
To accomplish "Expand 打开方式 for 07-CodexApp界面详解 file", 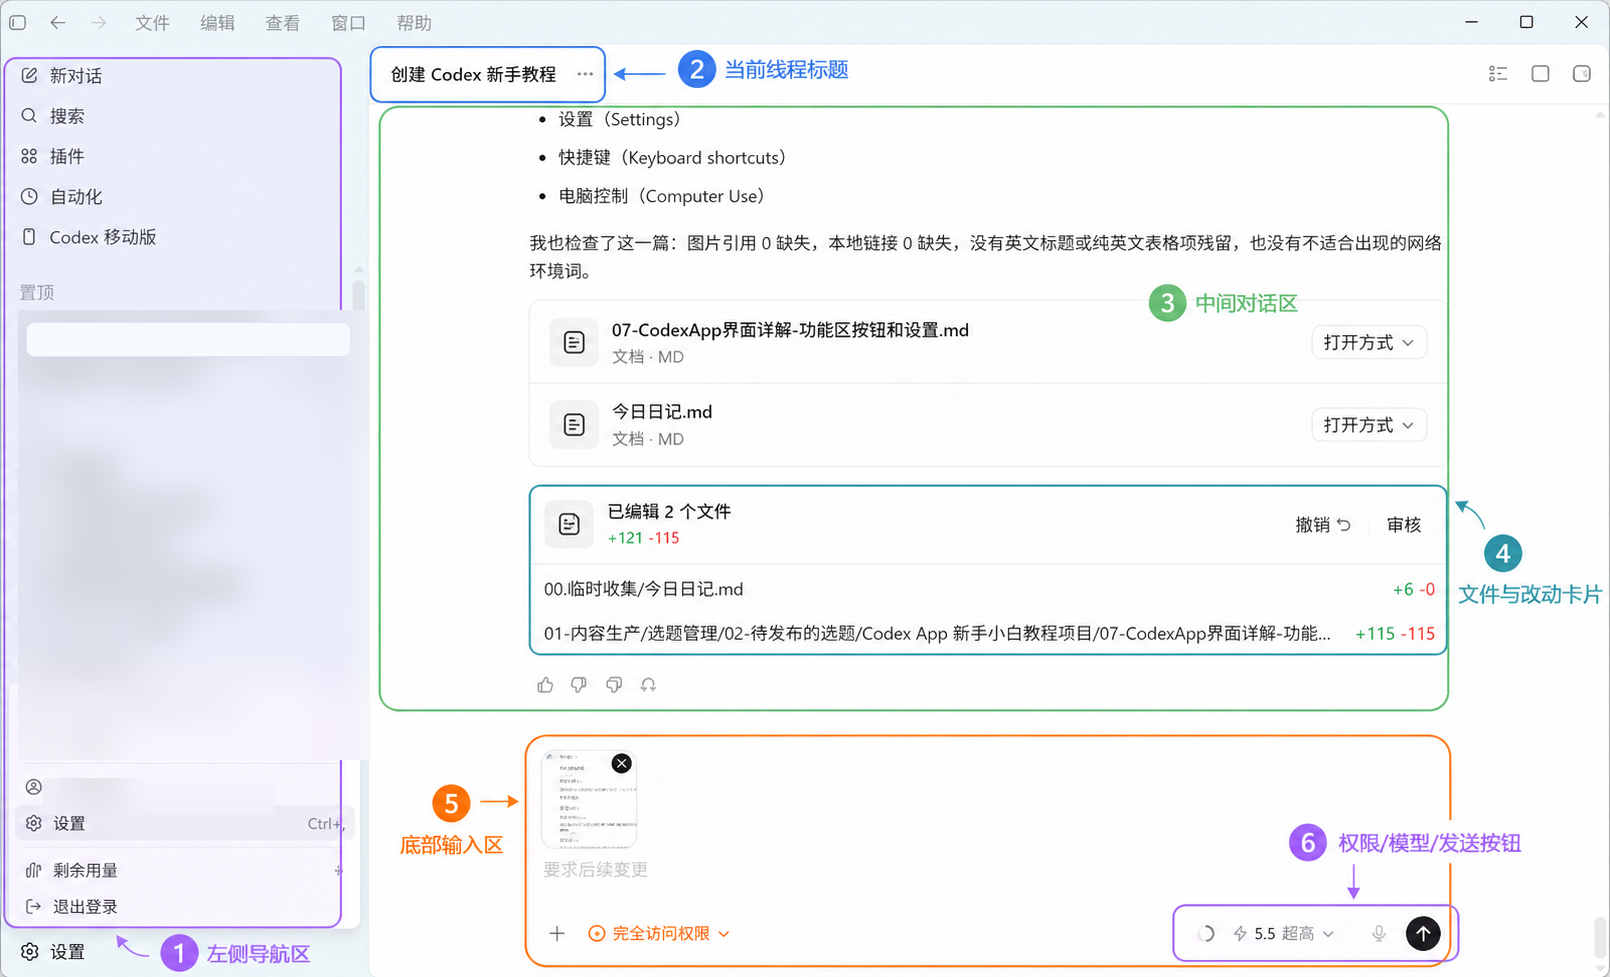I will tap(1368, 343).
